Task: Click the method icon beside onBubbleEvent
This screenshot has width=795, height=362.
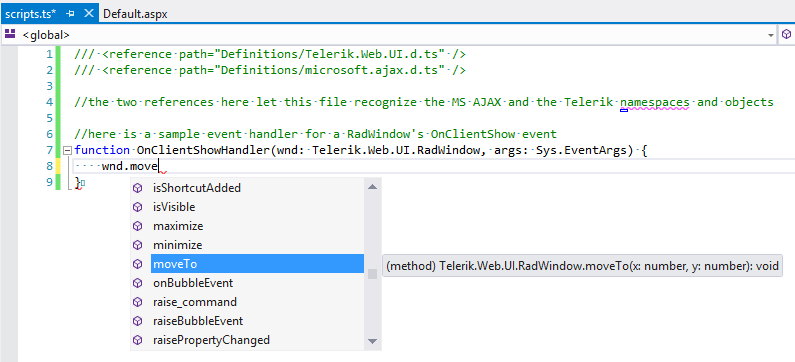Action: [137, 283]
